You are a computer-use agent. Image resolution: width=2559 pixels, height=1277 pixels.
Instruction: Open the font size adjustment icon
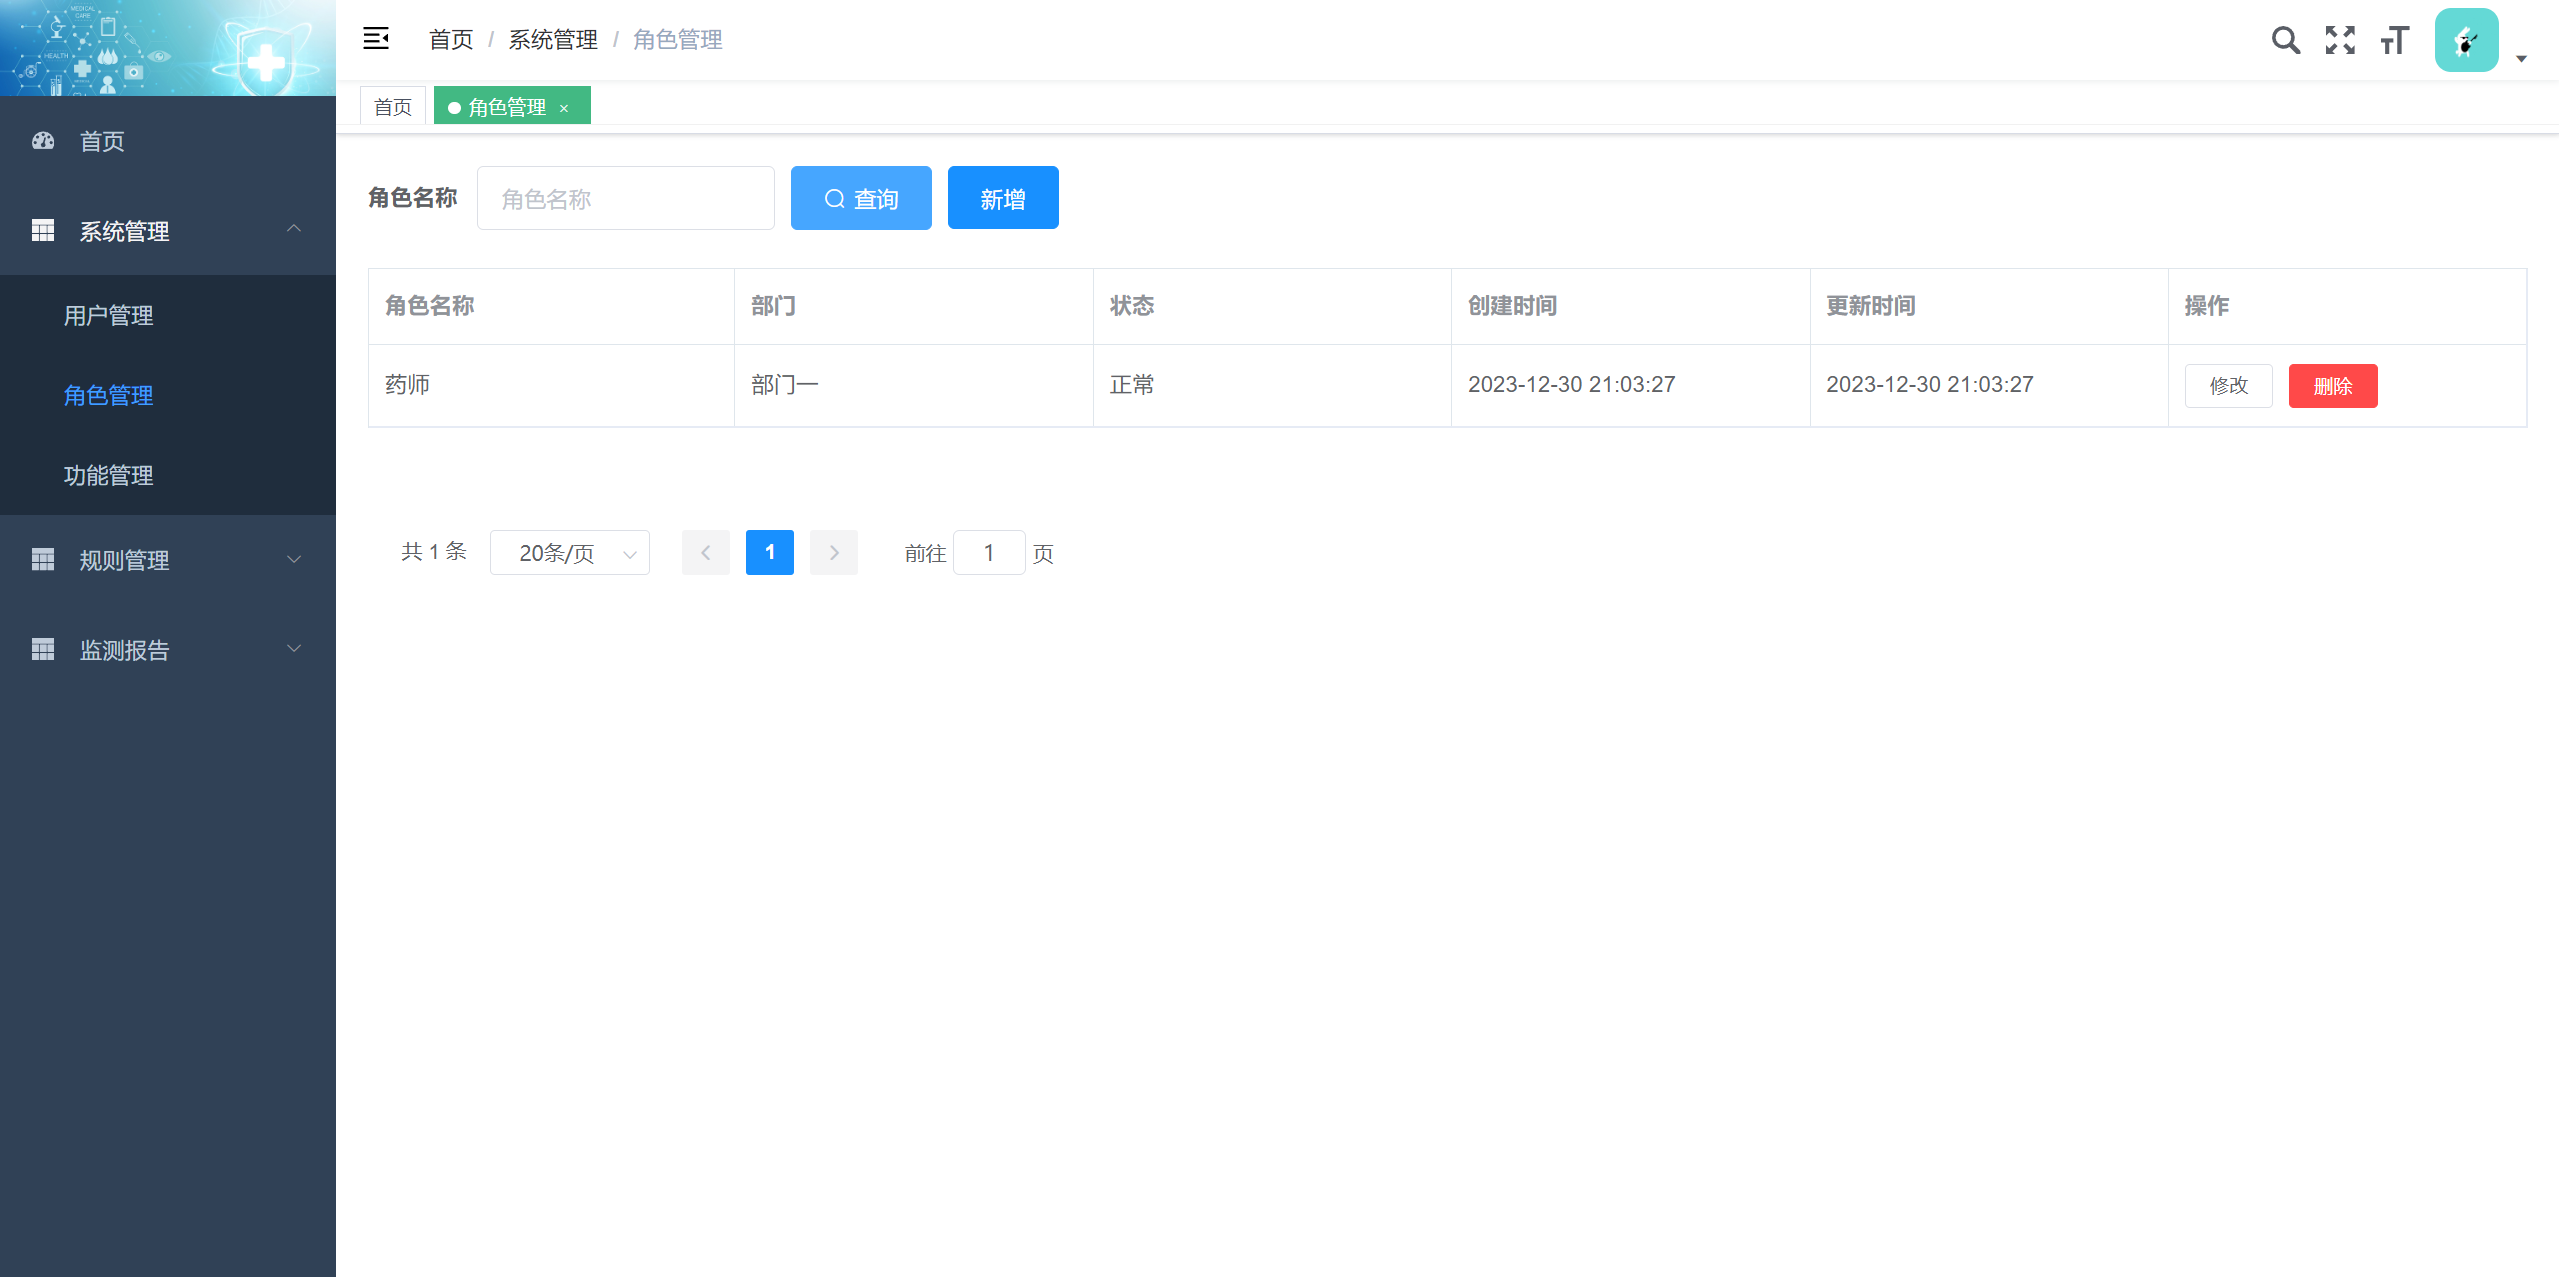pyautogui.click(x=2394, y=40)
